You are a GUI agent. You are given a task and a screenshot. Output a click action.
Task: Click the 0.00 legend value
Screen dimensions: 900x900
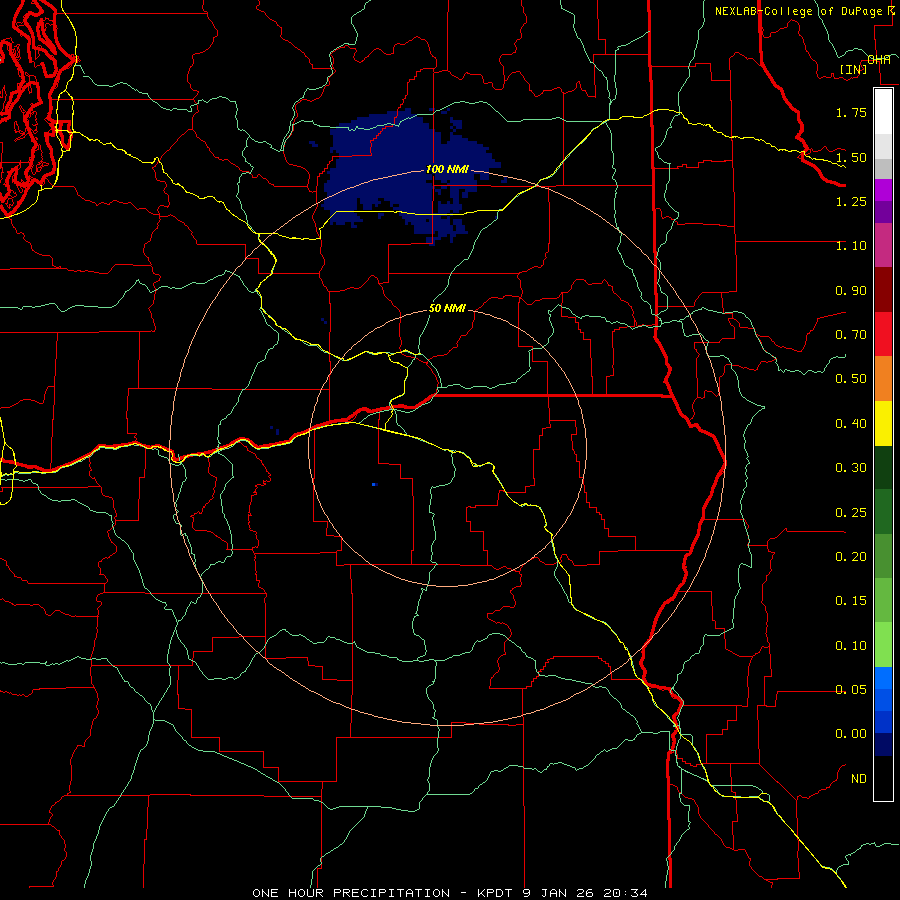(x=851, y=734)
